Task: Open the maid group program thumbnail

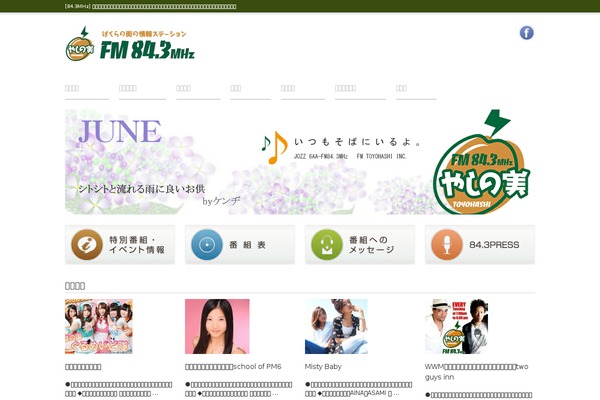Action: pos(99,327)
